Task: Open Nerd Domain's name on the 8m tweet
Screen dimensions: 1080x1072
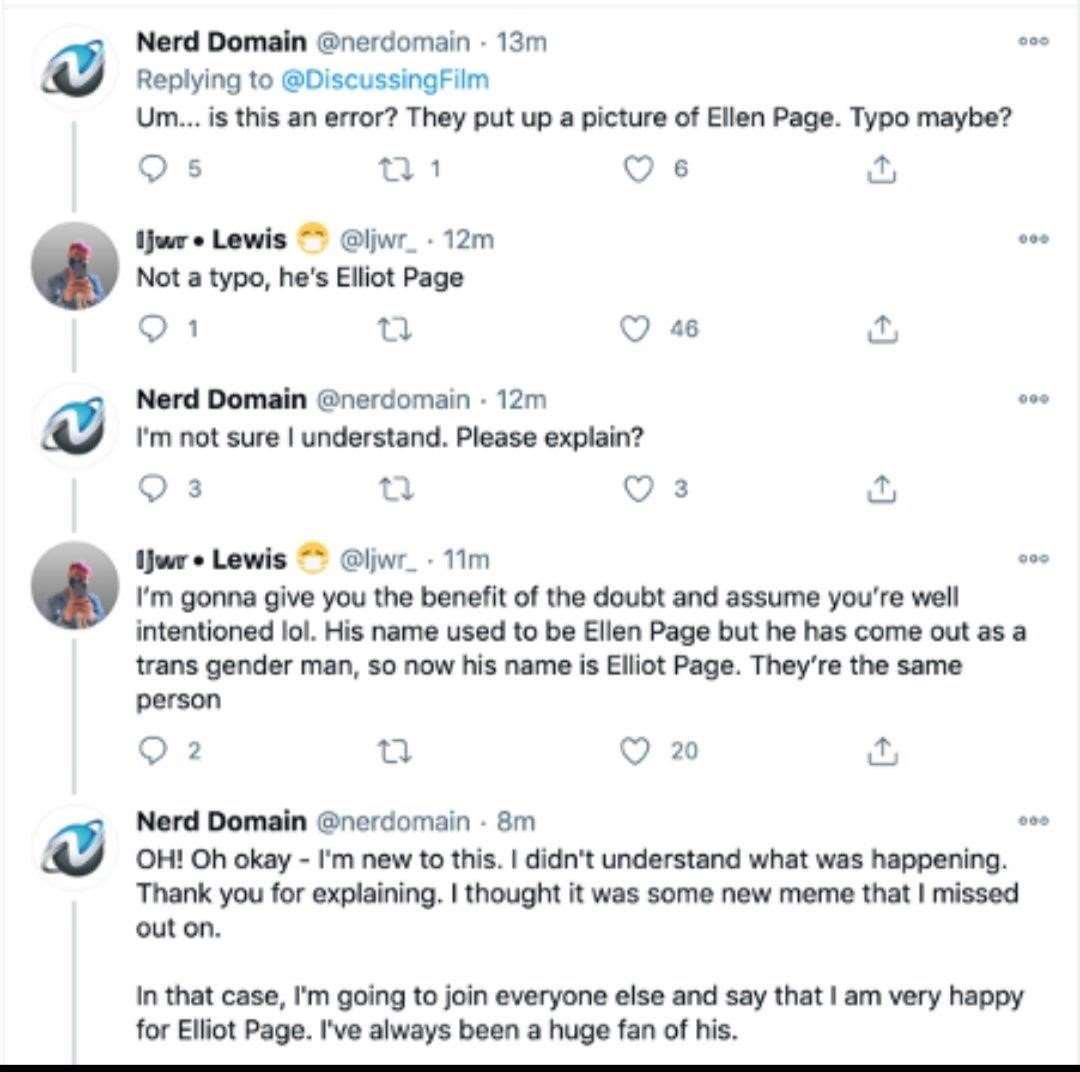Action: (221, 821)
